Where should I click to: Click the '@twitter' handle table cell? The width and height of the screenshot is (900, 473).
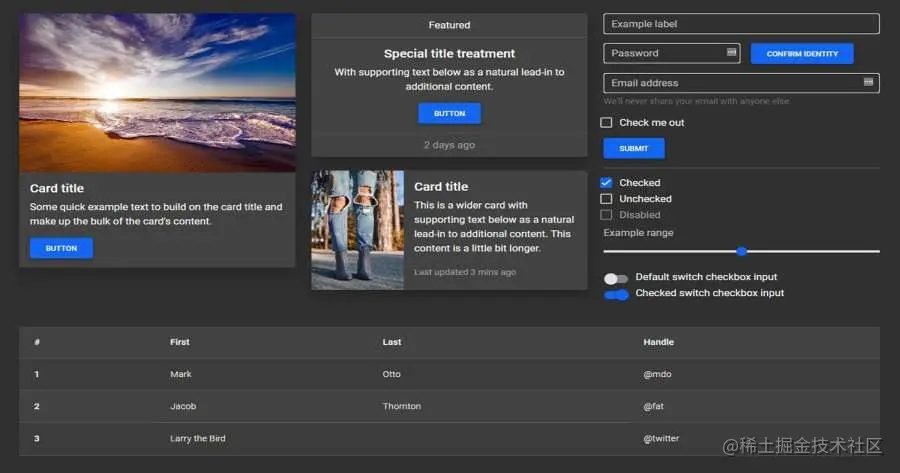click(x=661, y=439)
